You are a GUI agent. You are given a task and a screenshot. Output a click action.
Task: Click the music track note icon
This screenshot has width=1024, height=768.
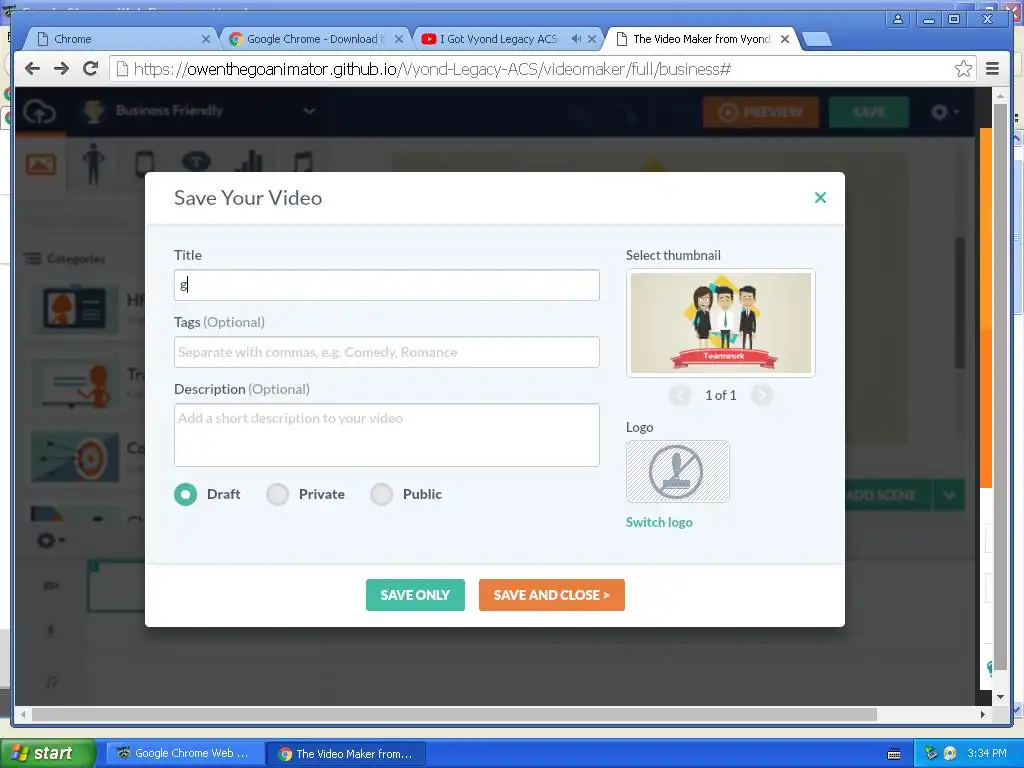tap(52, 682)
